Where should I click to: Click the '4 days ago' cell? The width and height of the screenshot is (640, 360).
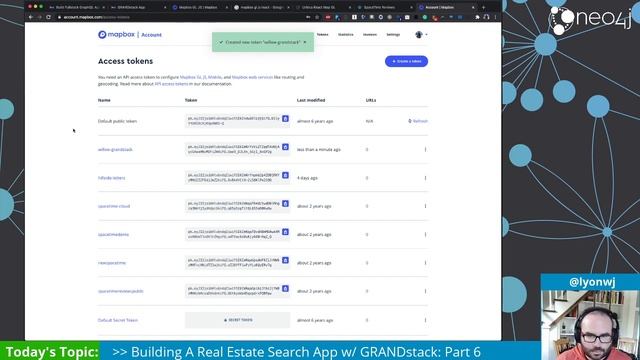coord(307,178)
